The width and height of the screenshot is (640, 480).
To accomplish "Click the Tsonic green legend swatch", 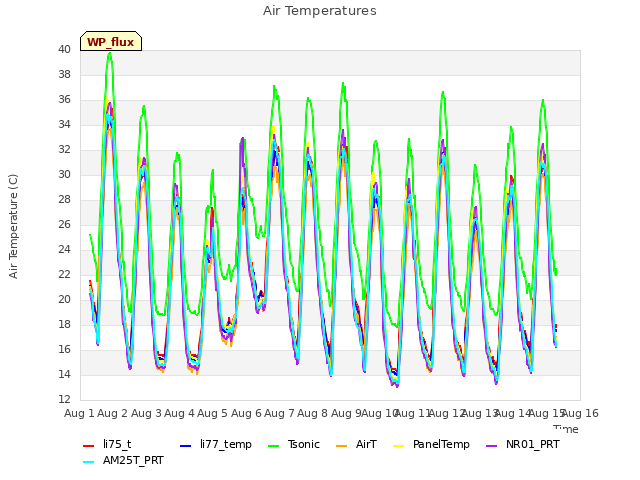I will (x=273, y=446).
